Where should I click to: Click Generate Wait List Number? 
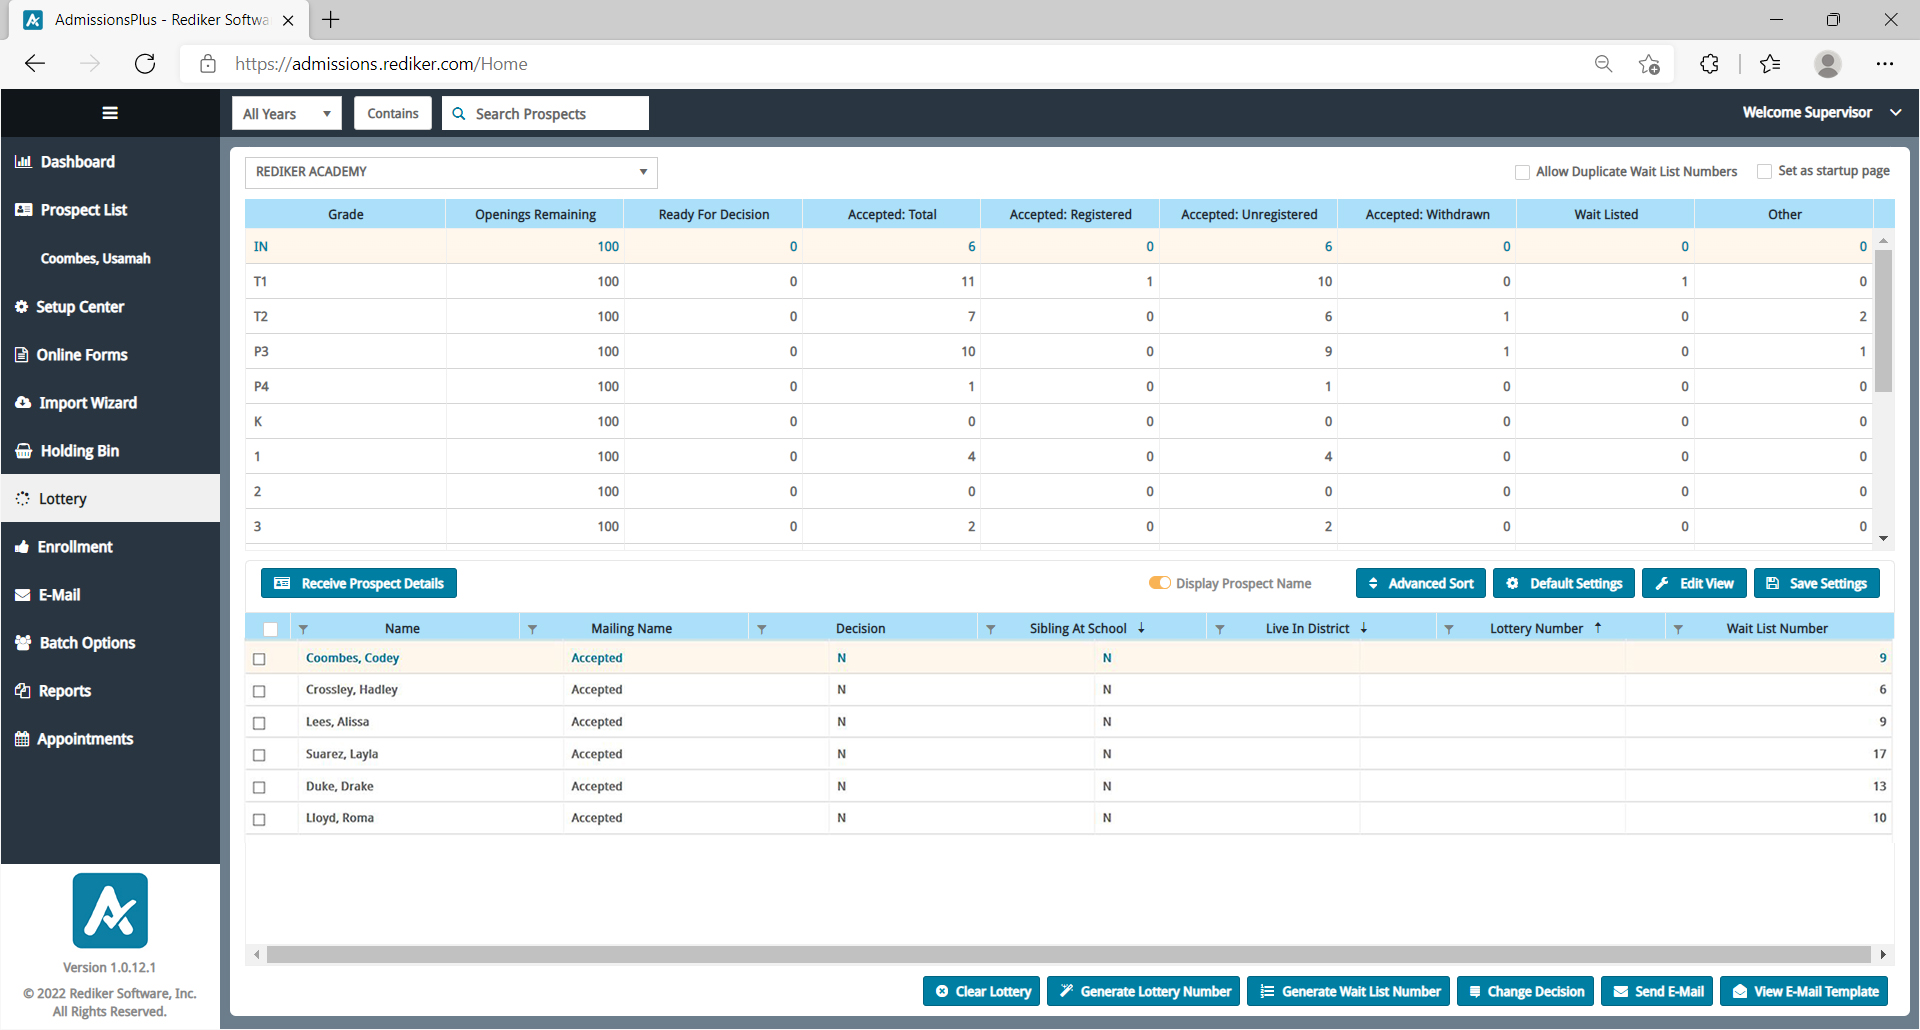[1348, 991]
